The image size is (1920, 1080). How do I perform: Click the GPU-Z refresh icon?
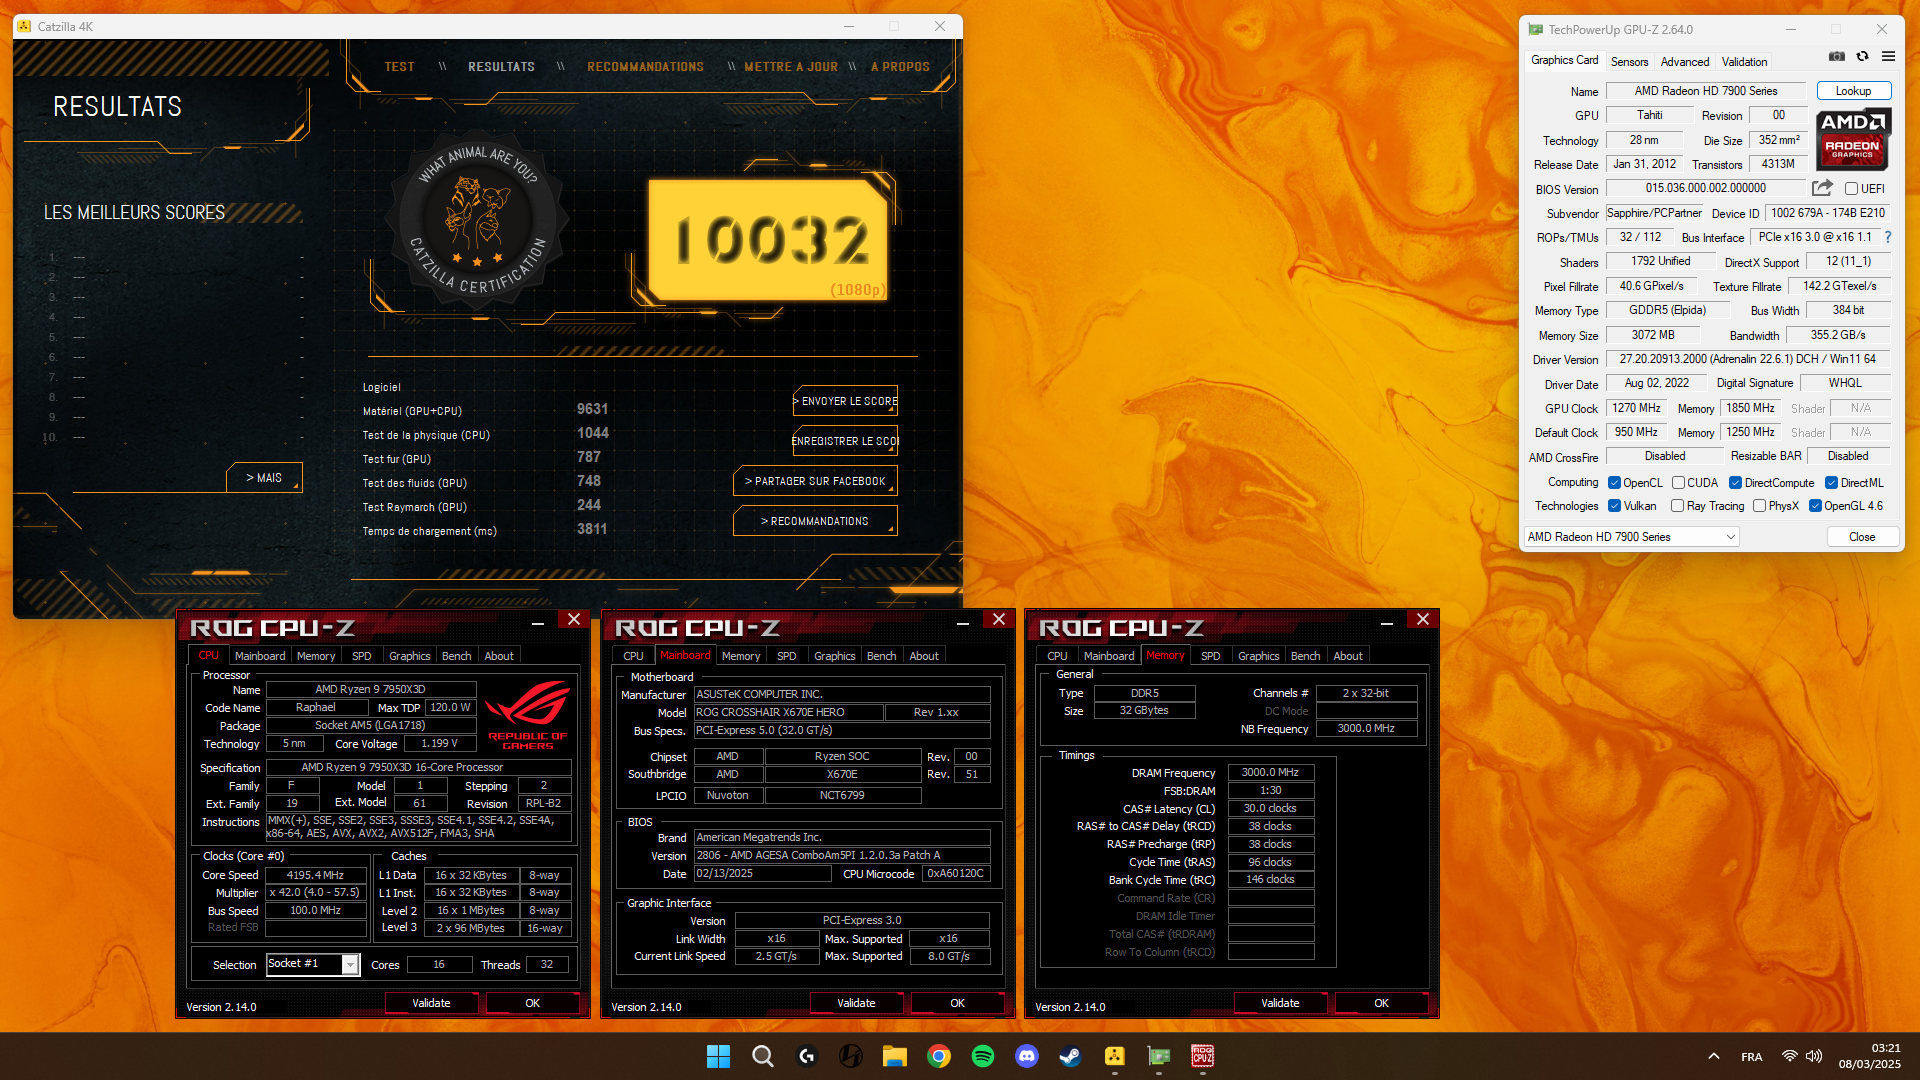[x=1862, y=57]
